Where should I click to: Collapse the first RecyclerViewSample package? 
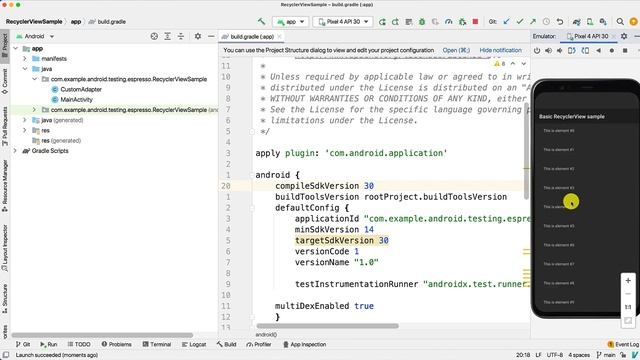[35, 79]
